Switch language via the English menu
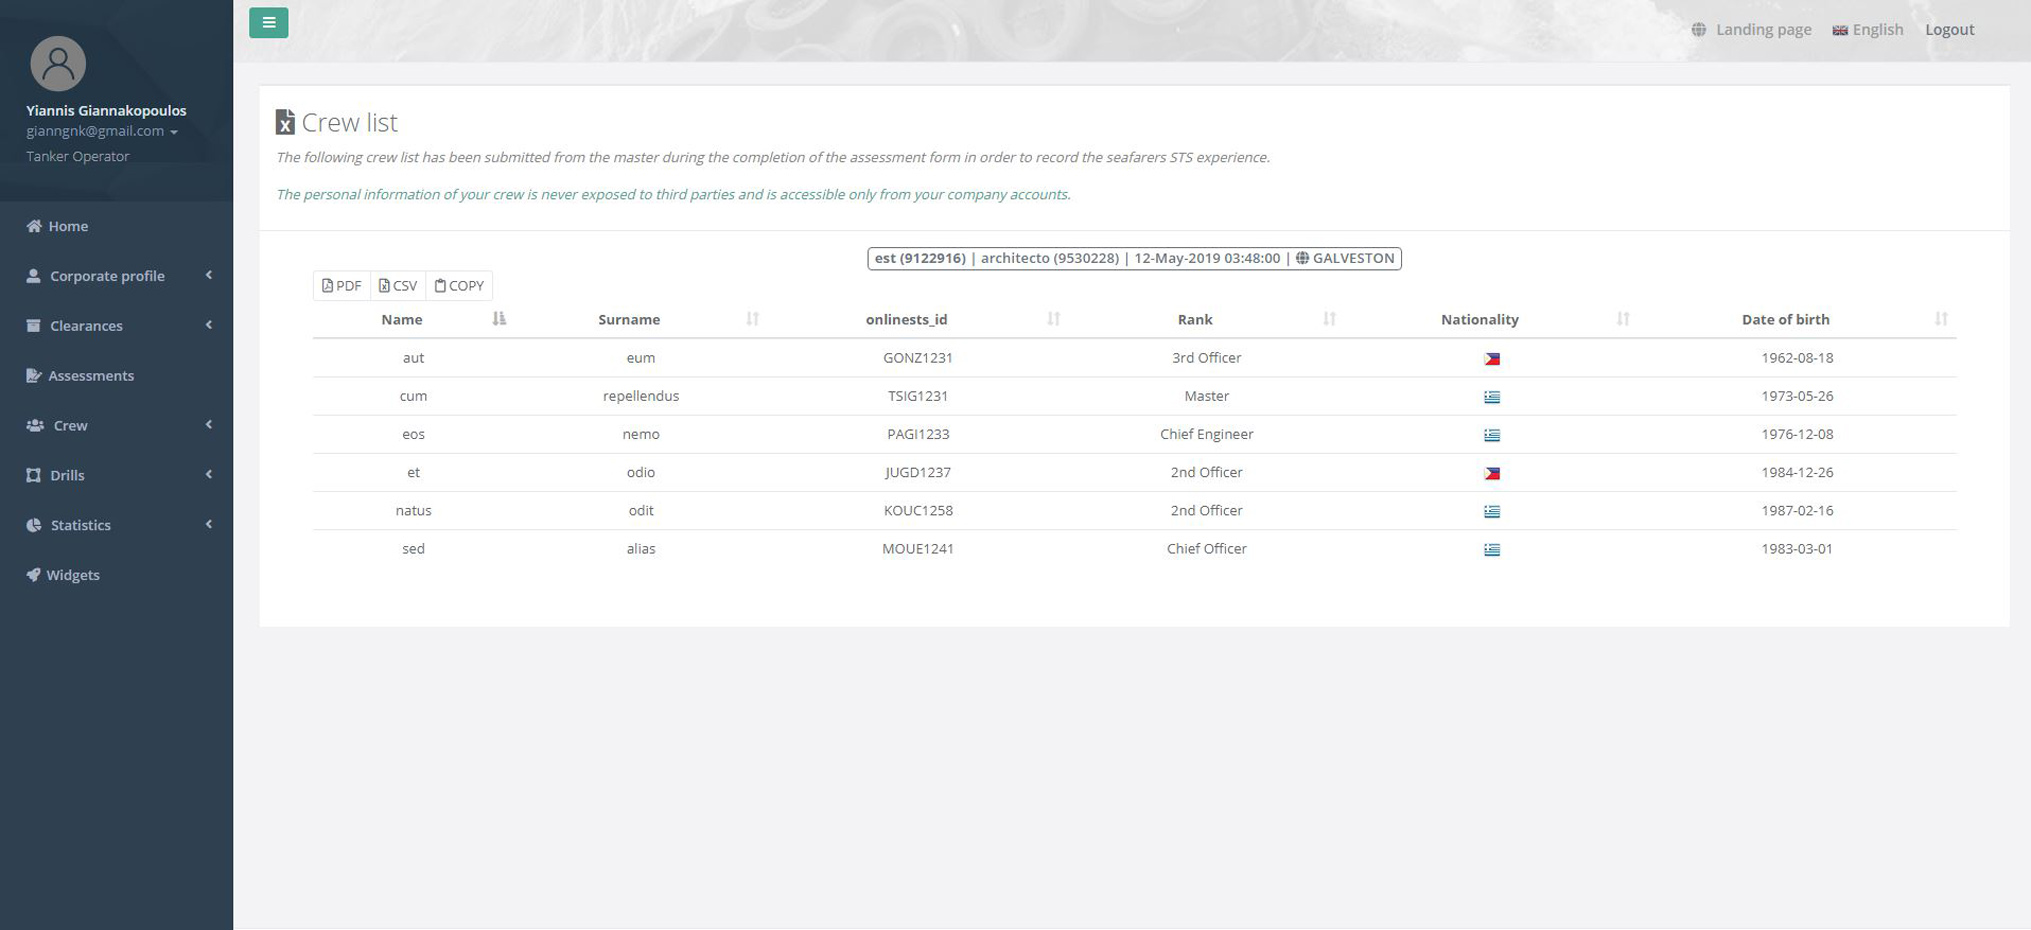The height and width of the screenshot is (930, 2031). [x=1868, y=29]
